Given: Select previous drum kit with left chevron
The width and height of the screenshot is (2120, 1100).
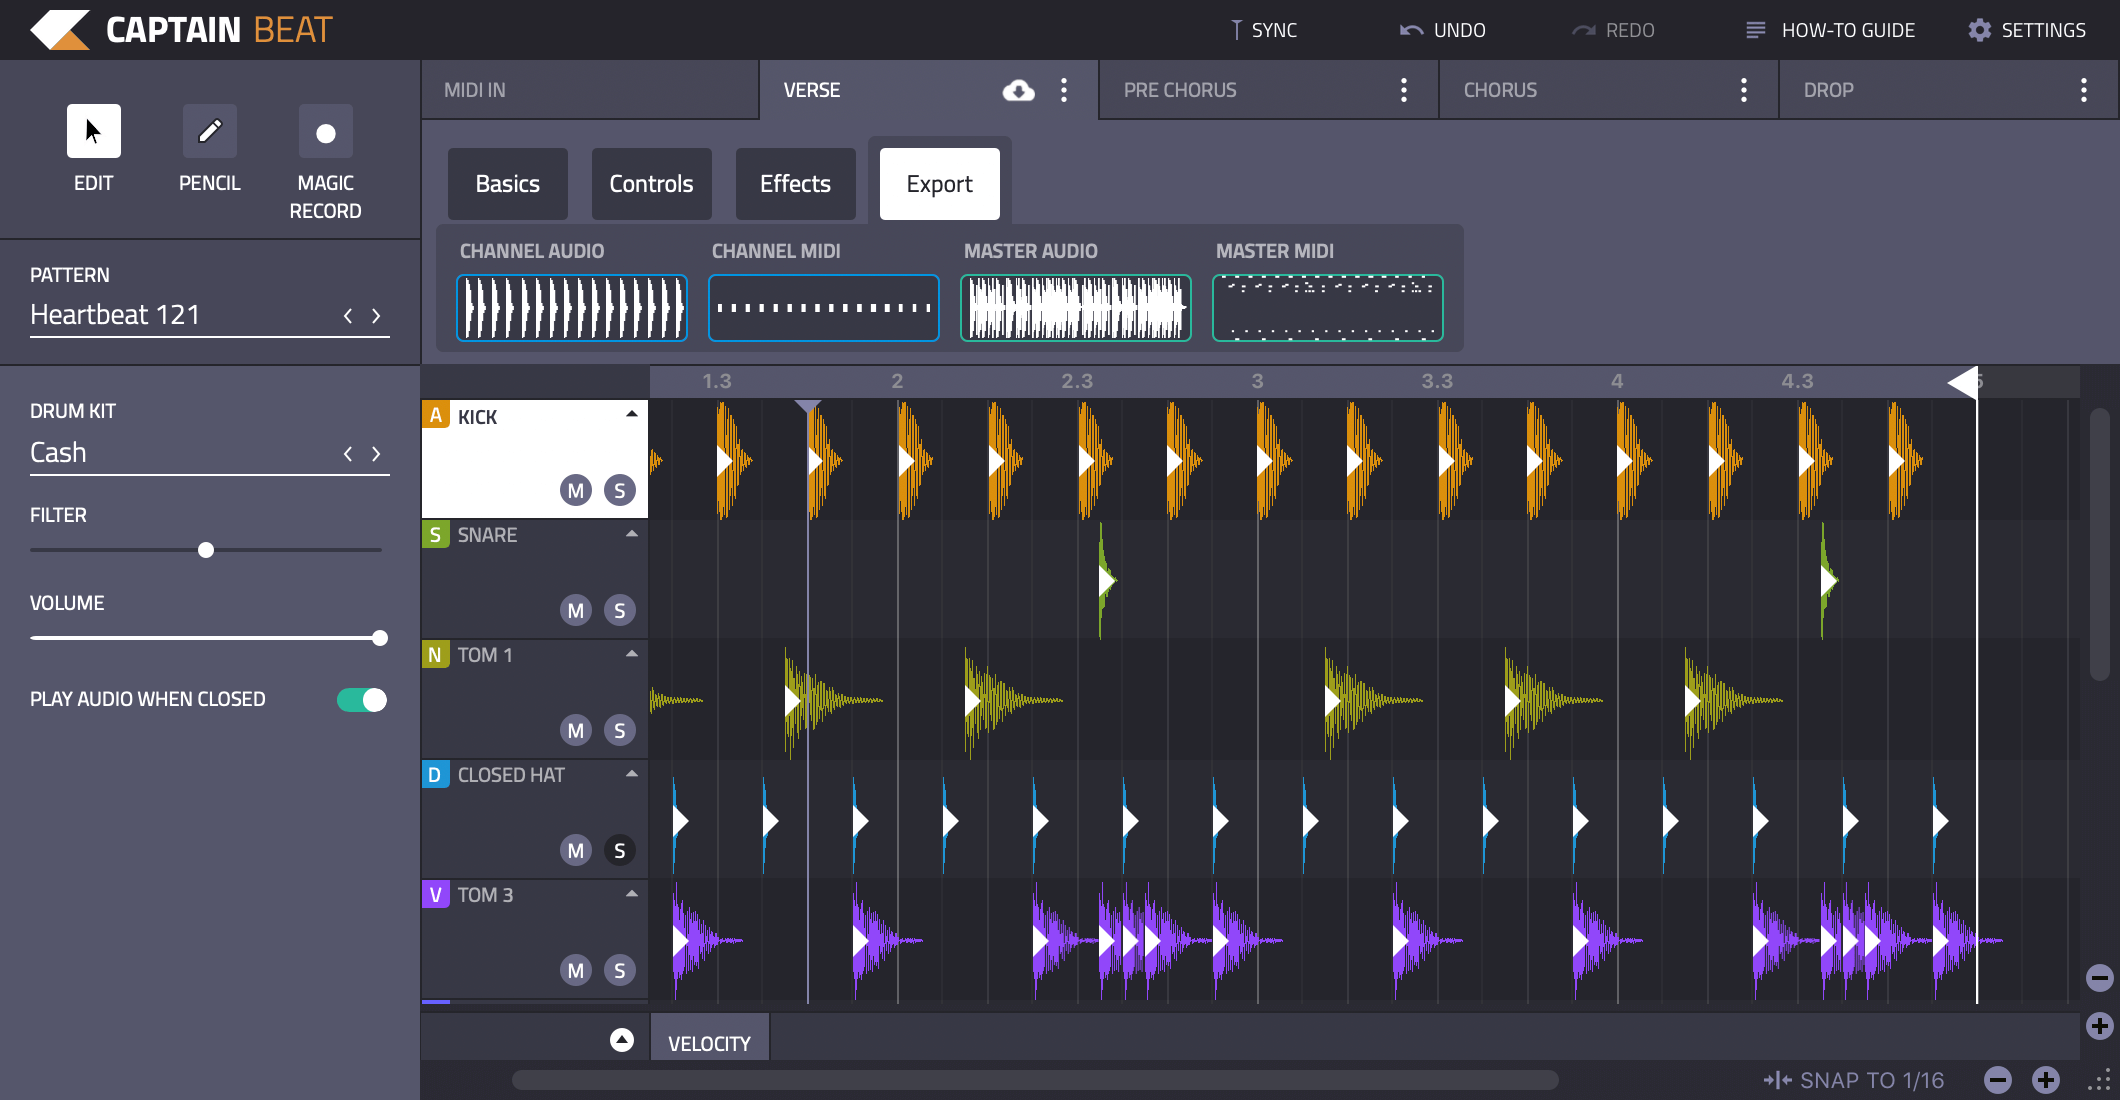Looking at the screenshot, I should (x=348, y=453).
